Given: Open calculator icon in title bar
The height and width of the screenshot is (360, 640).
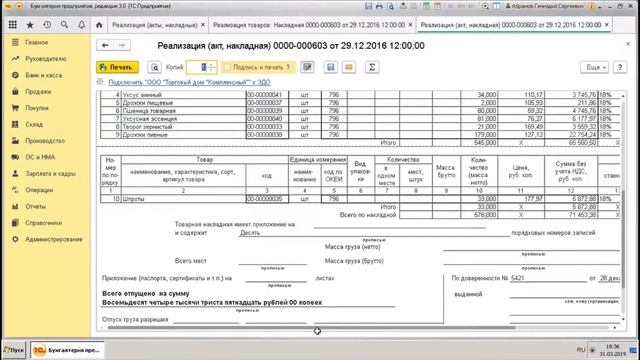Looking at the screenshot, I should point(426,6).
